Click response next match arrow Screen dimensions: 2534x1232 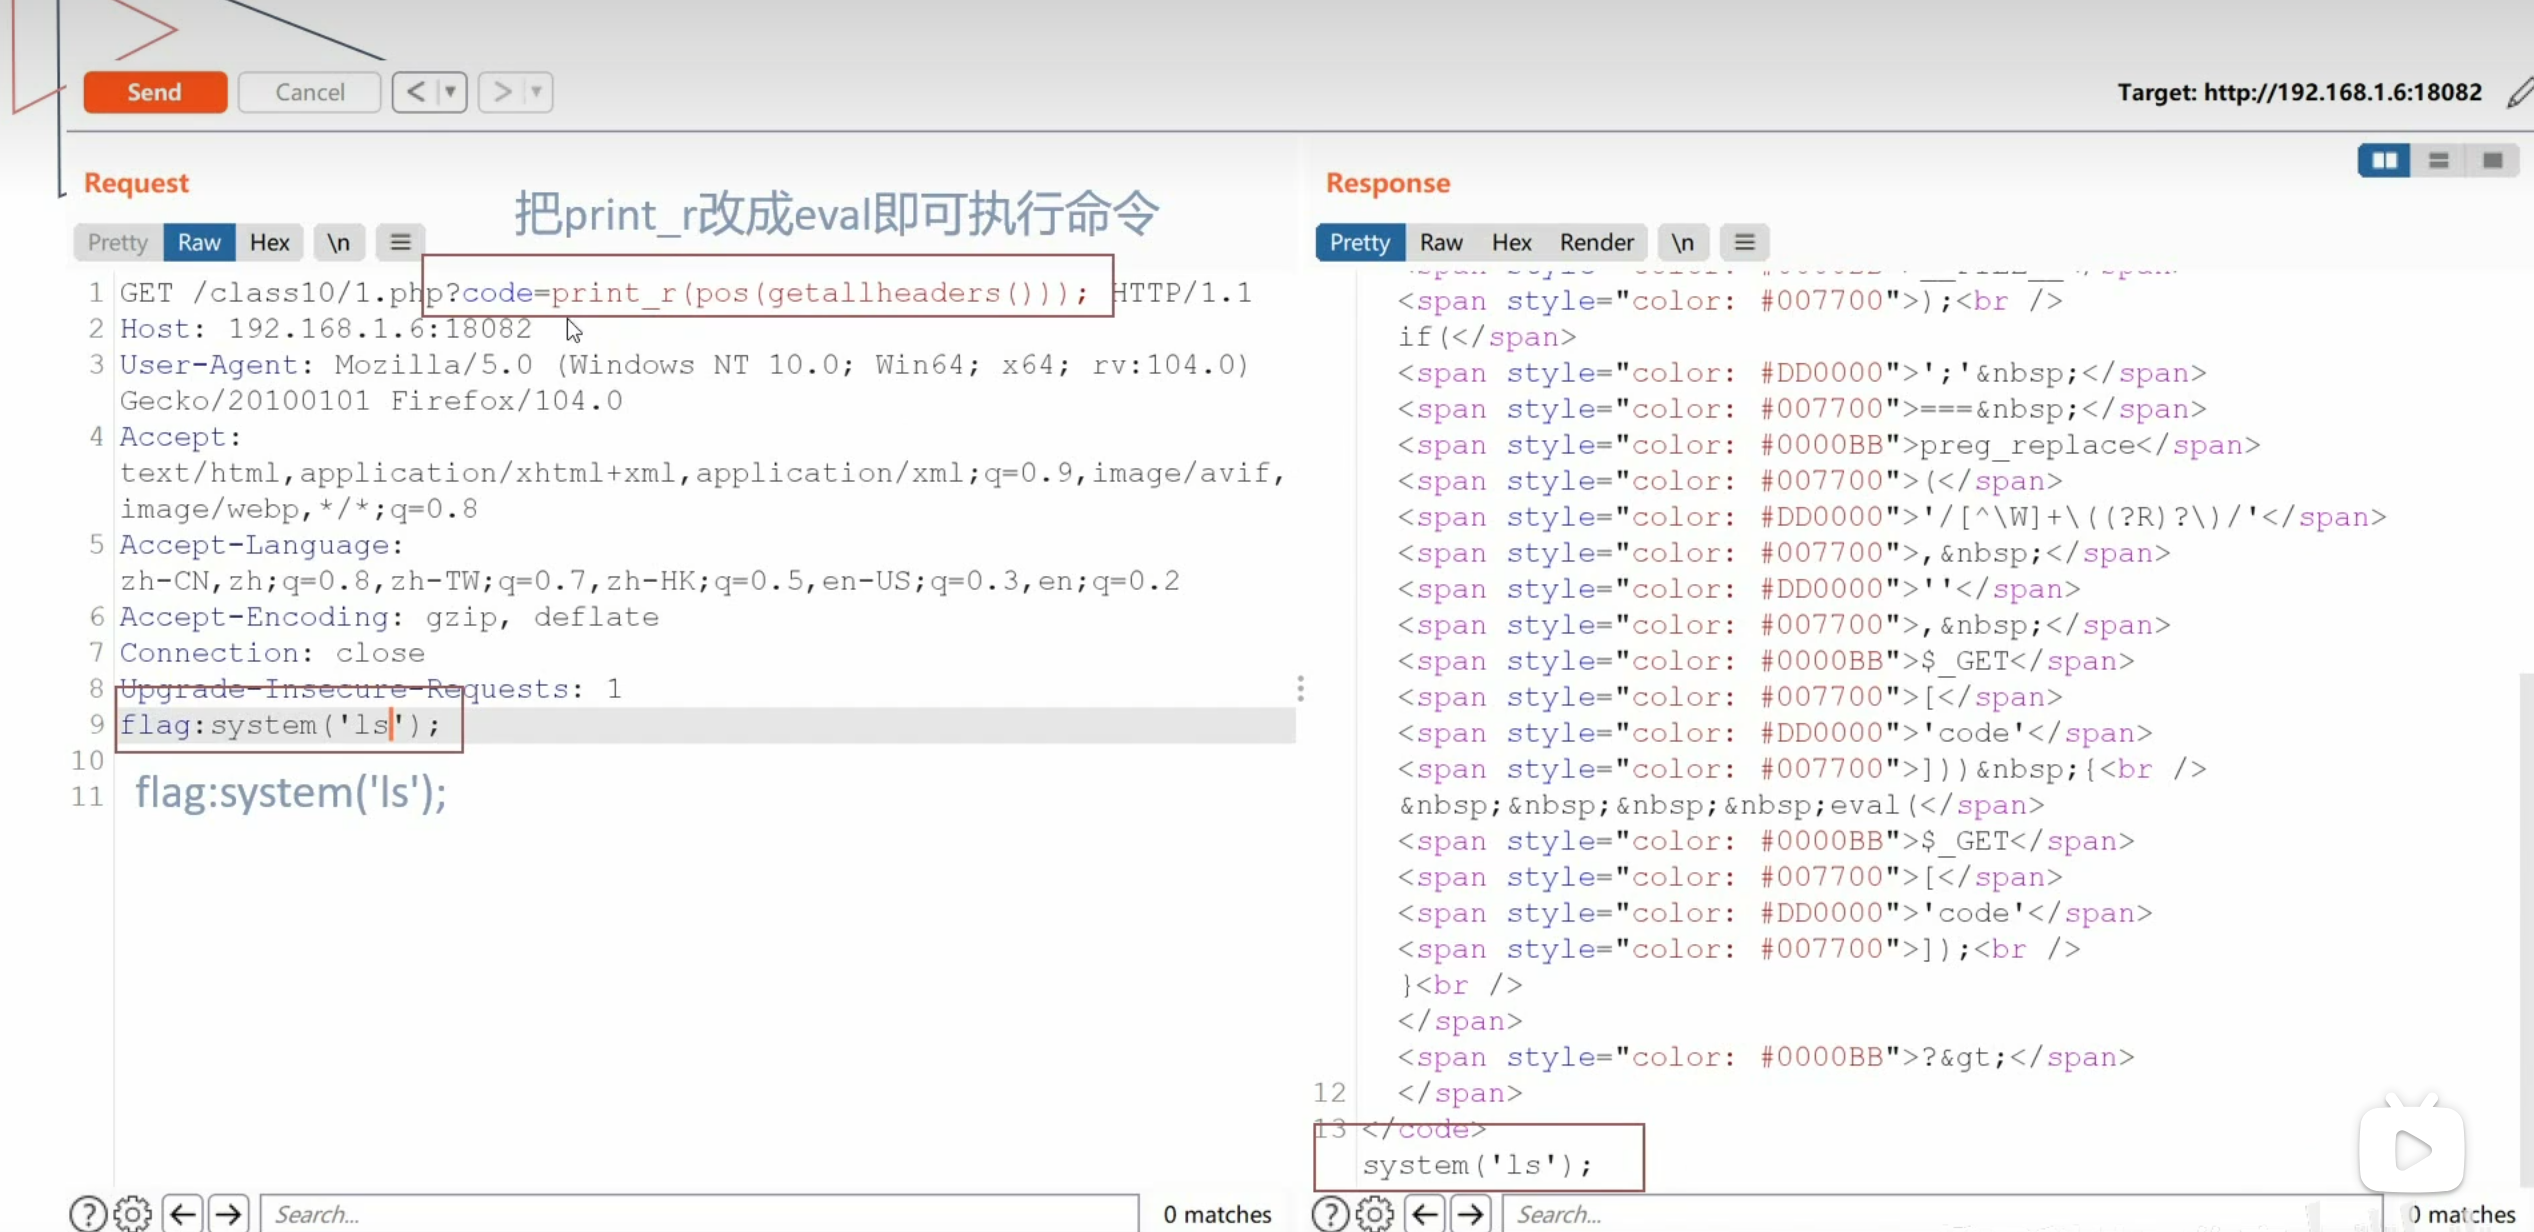(x=1470, y=1213)
